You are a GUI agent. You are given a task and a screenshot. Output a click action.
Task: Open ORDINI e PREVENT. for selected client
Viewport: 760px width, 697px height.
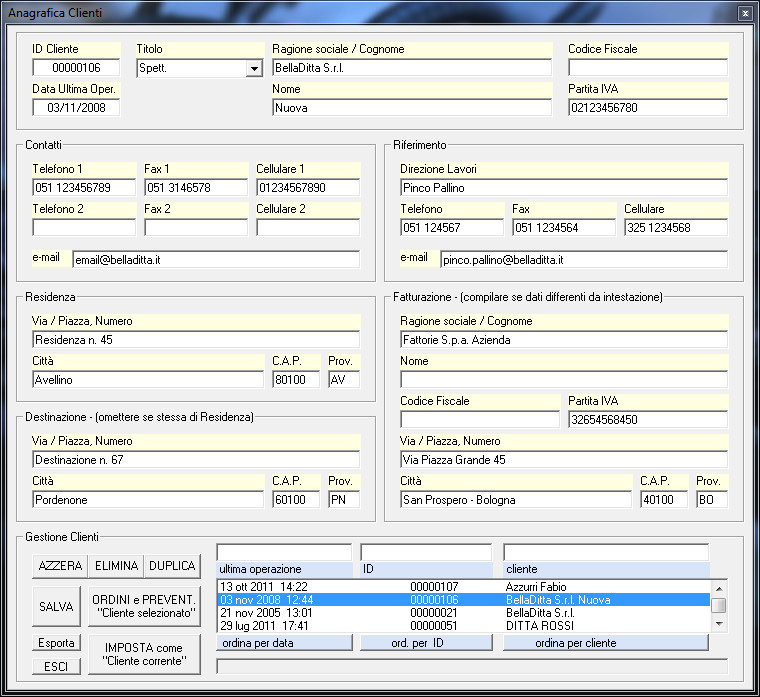pyautogui.click(x=144, y=606)
